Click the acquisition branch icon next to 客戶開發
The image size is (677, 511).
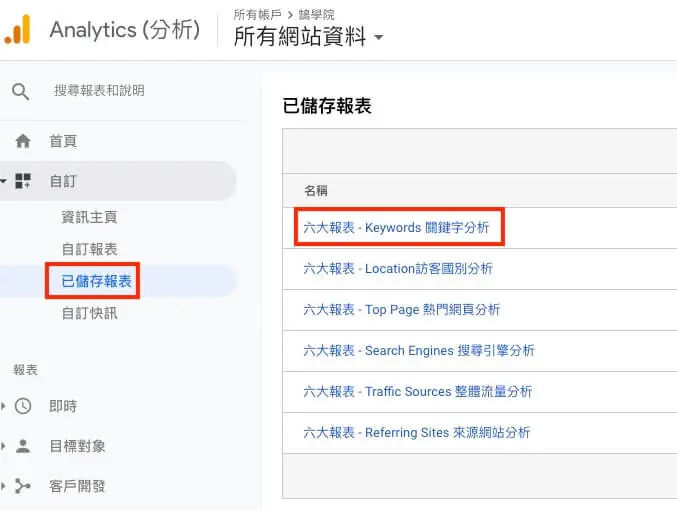pyautogui.click(x=22, y=486)
